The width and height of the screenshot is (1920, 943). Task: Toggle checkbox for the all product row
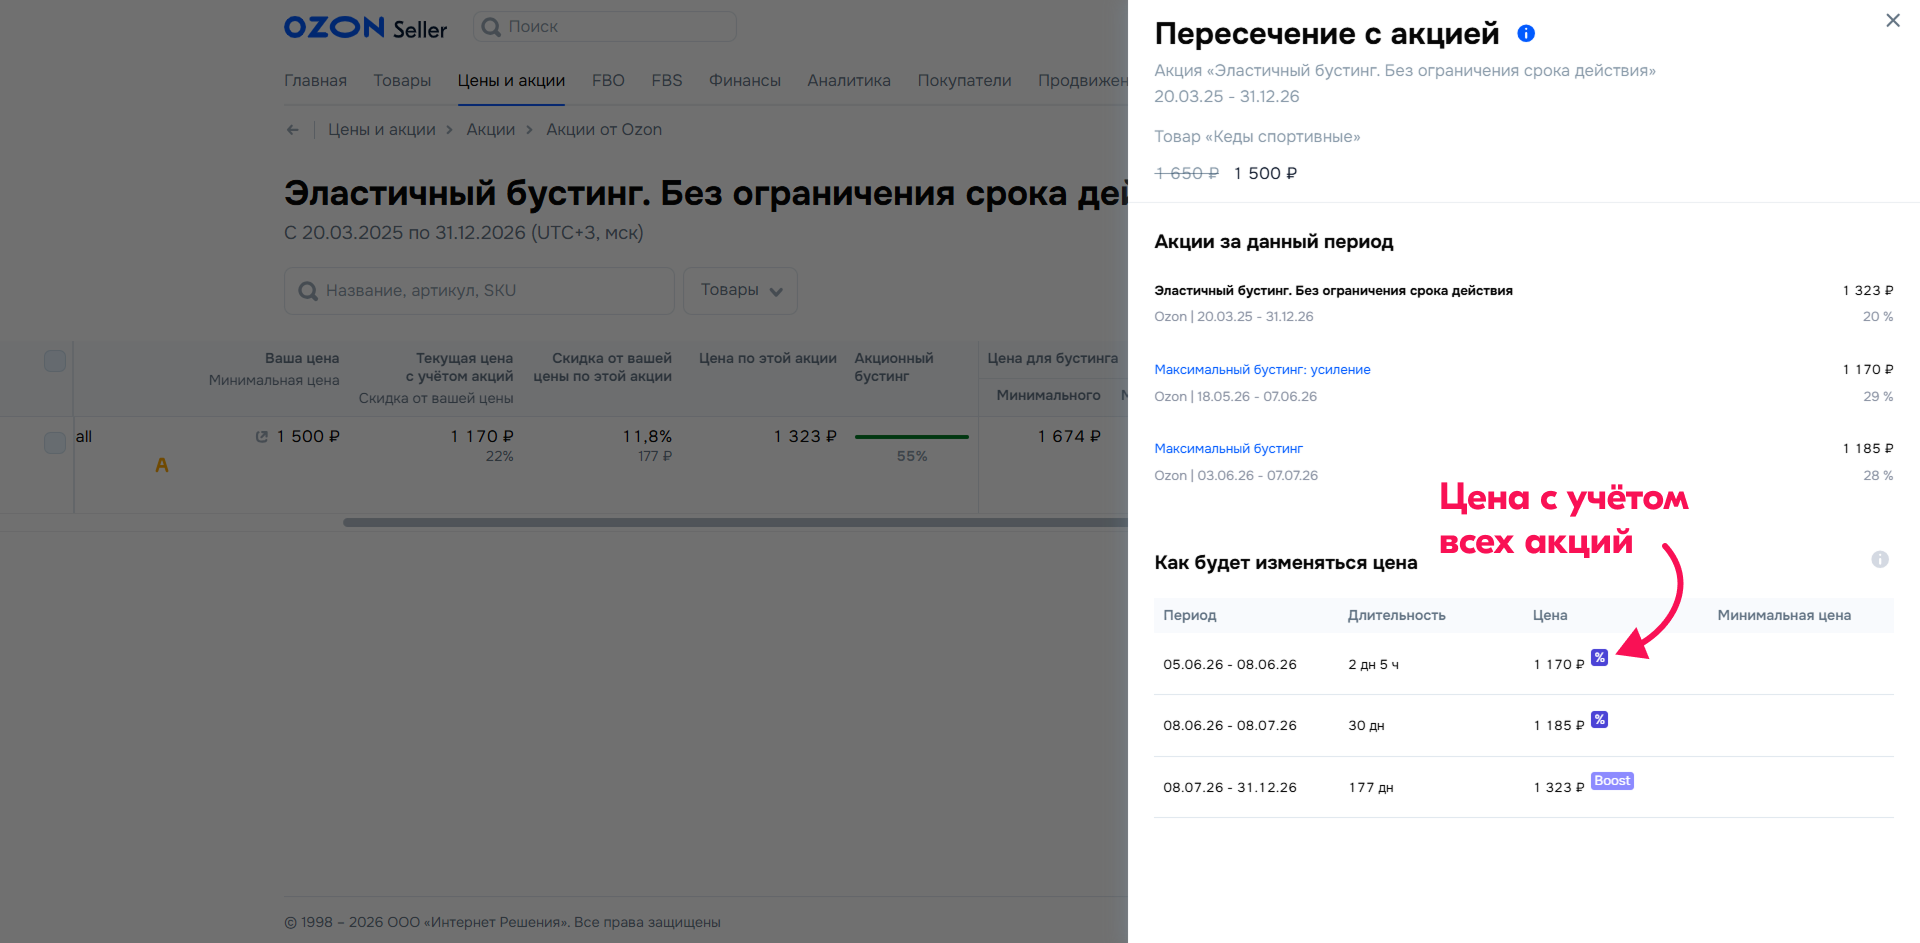55,443
